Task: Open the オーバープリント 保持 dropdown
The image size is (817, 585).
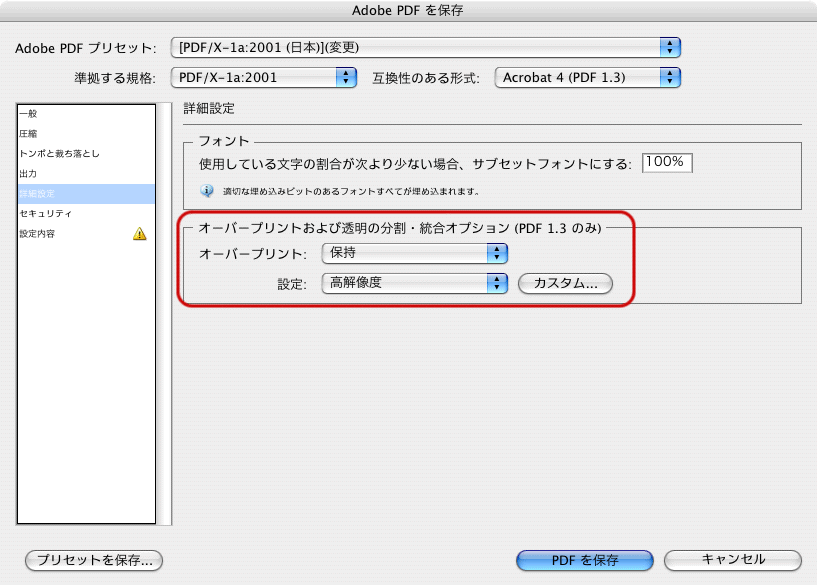Action: click(x=415, y=253)
